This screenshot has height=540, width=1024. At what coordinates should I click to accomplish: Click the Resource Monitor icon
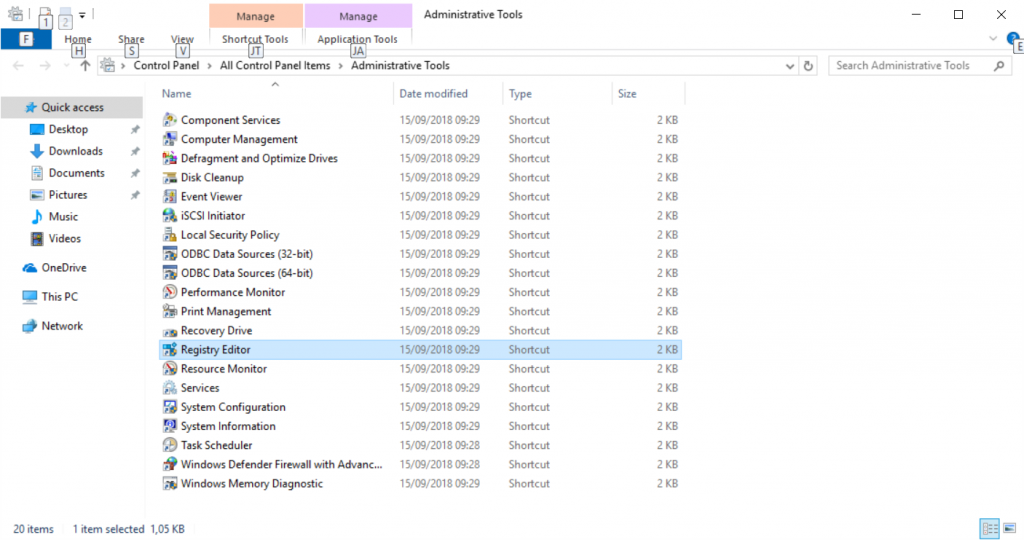click(170, 368)
